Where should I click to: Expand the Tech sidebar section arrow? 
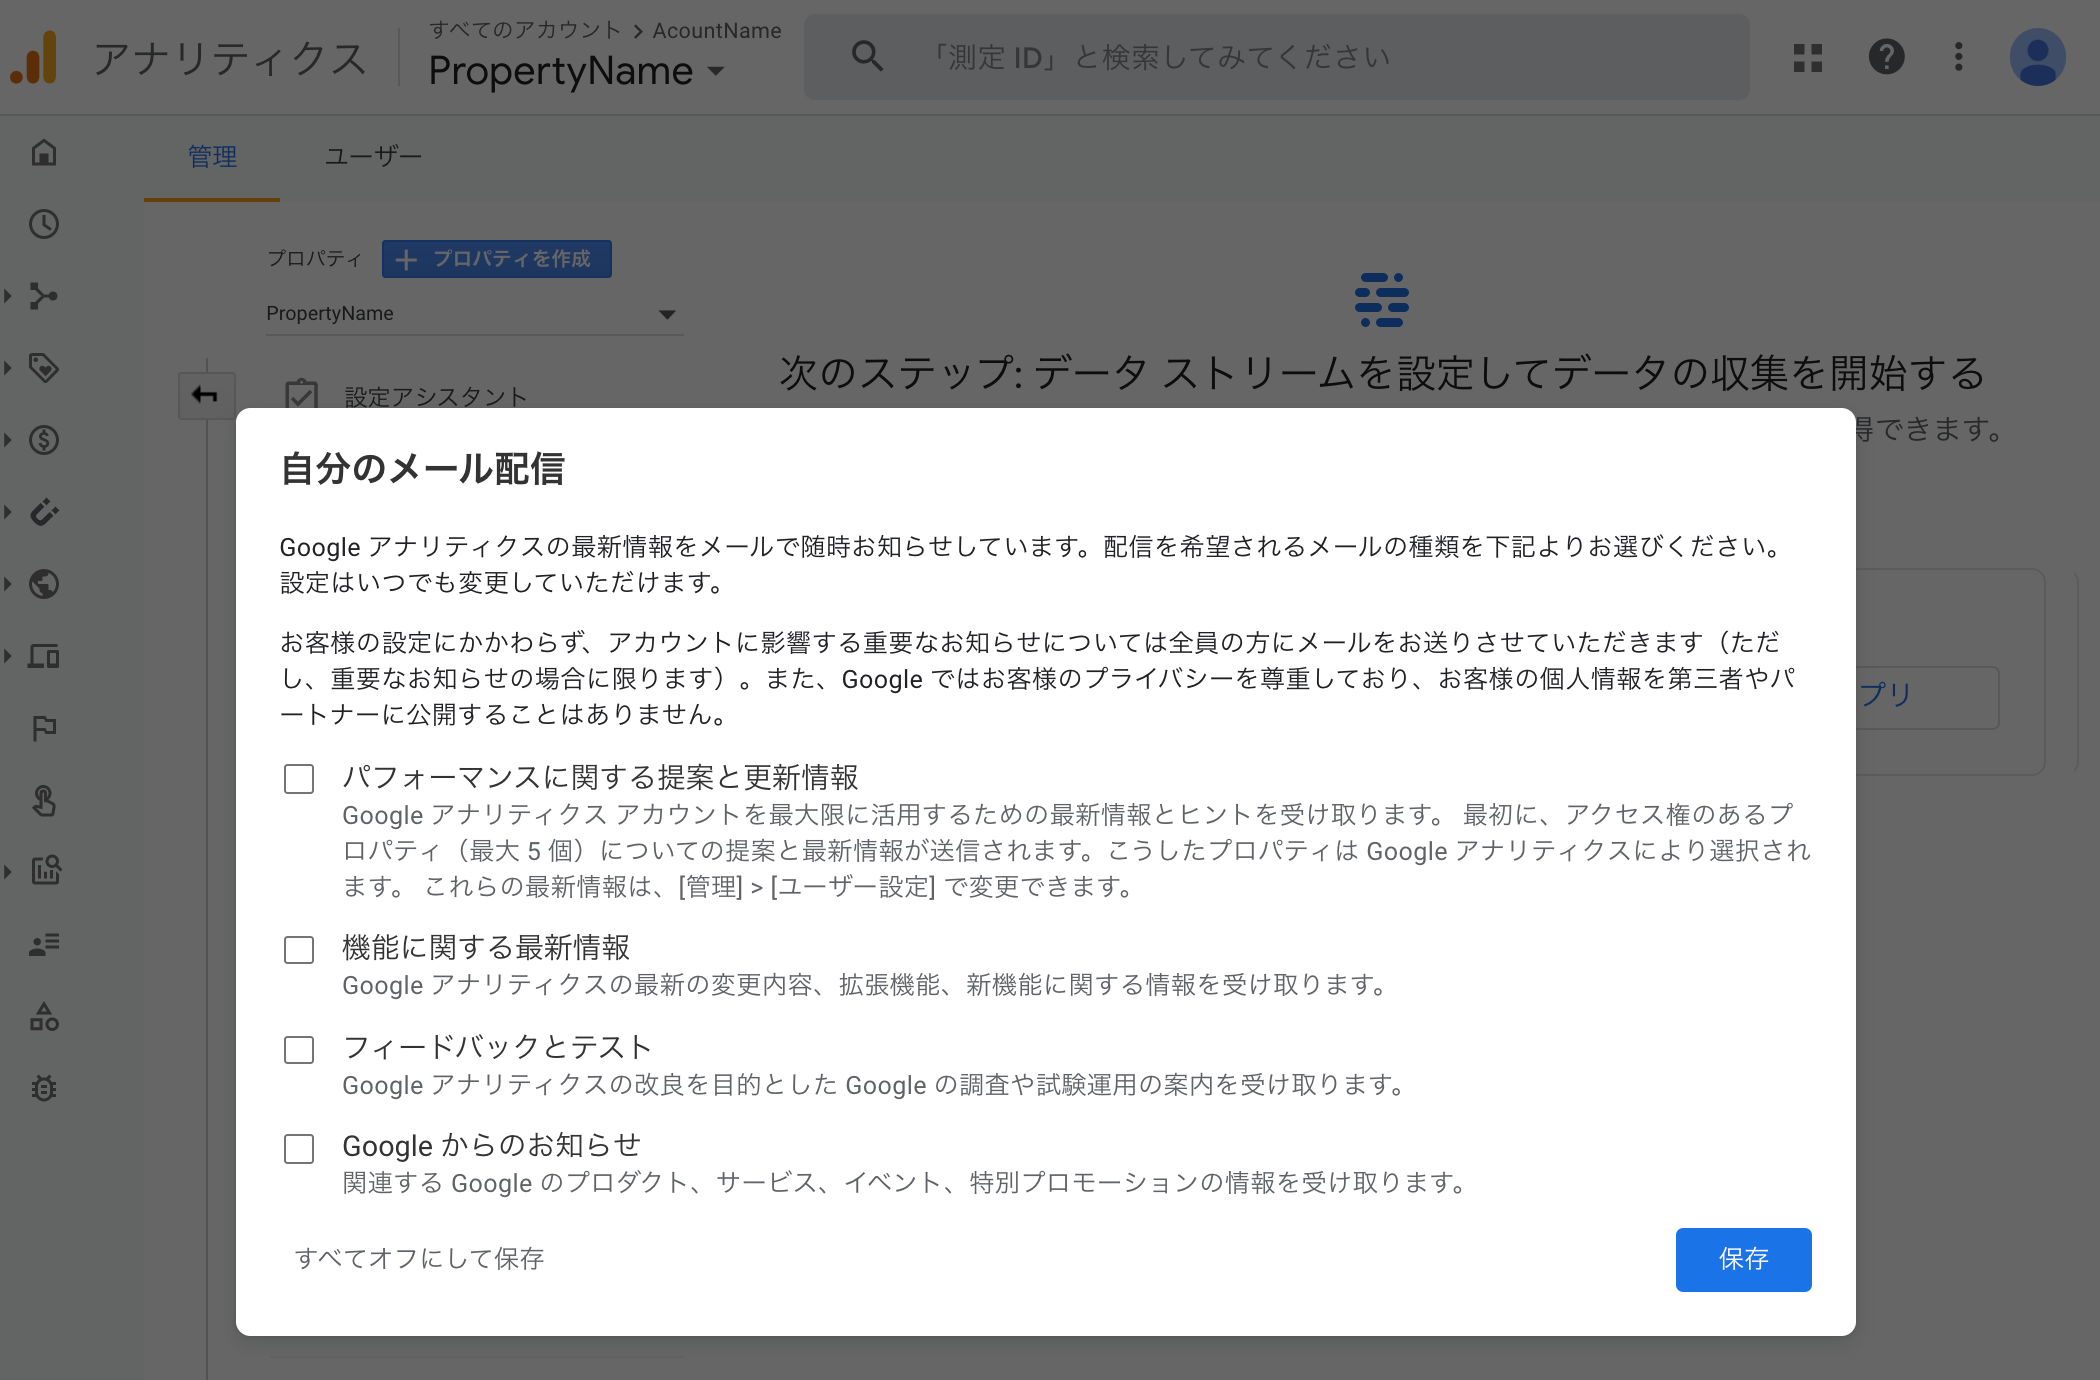[8, 656]
